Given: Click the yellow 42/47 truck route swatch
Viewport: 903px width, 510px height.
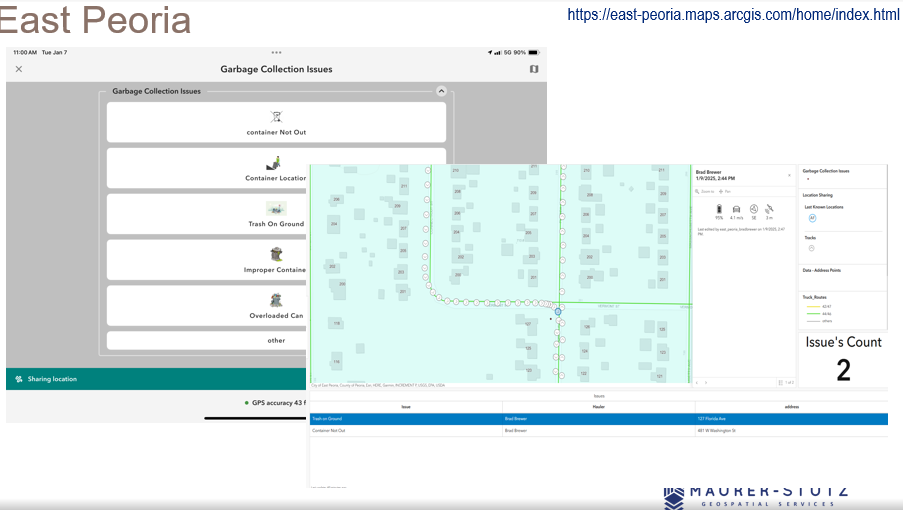Looking at the screenshot, I should 813,307.
